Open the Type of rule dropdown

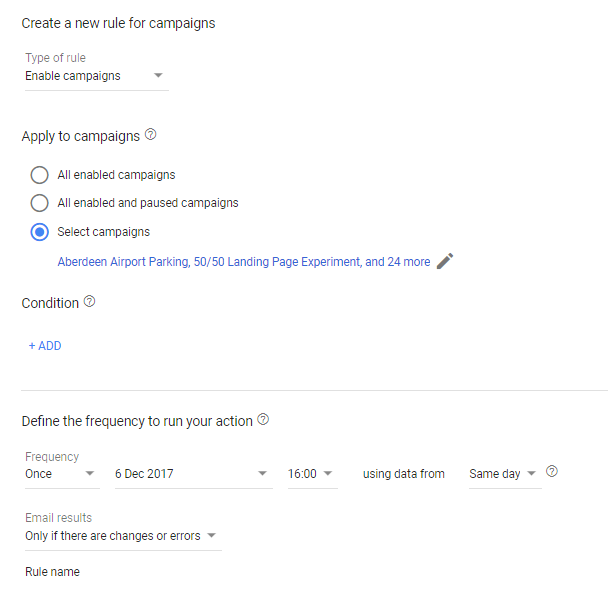[97, 76]
